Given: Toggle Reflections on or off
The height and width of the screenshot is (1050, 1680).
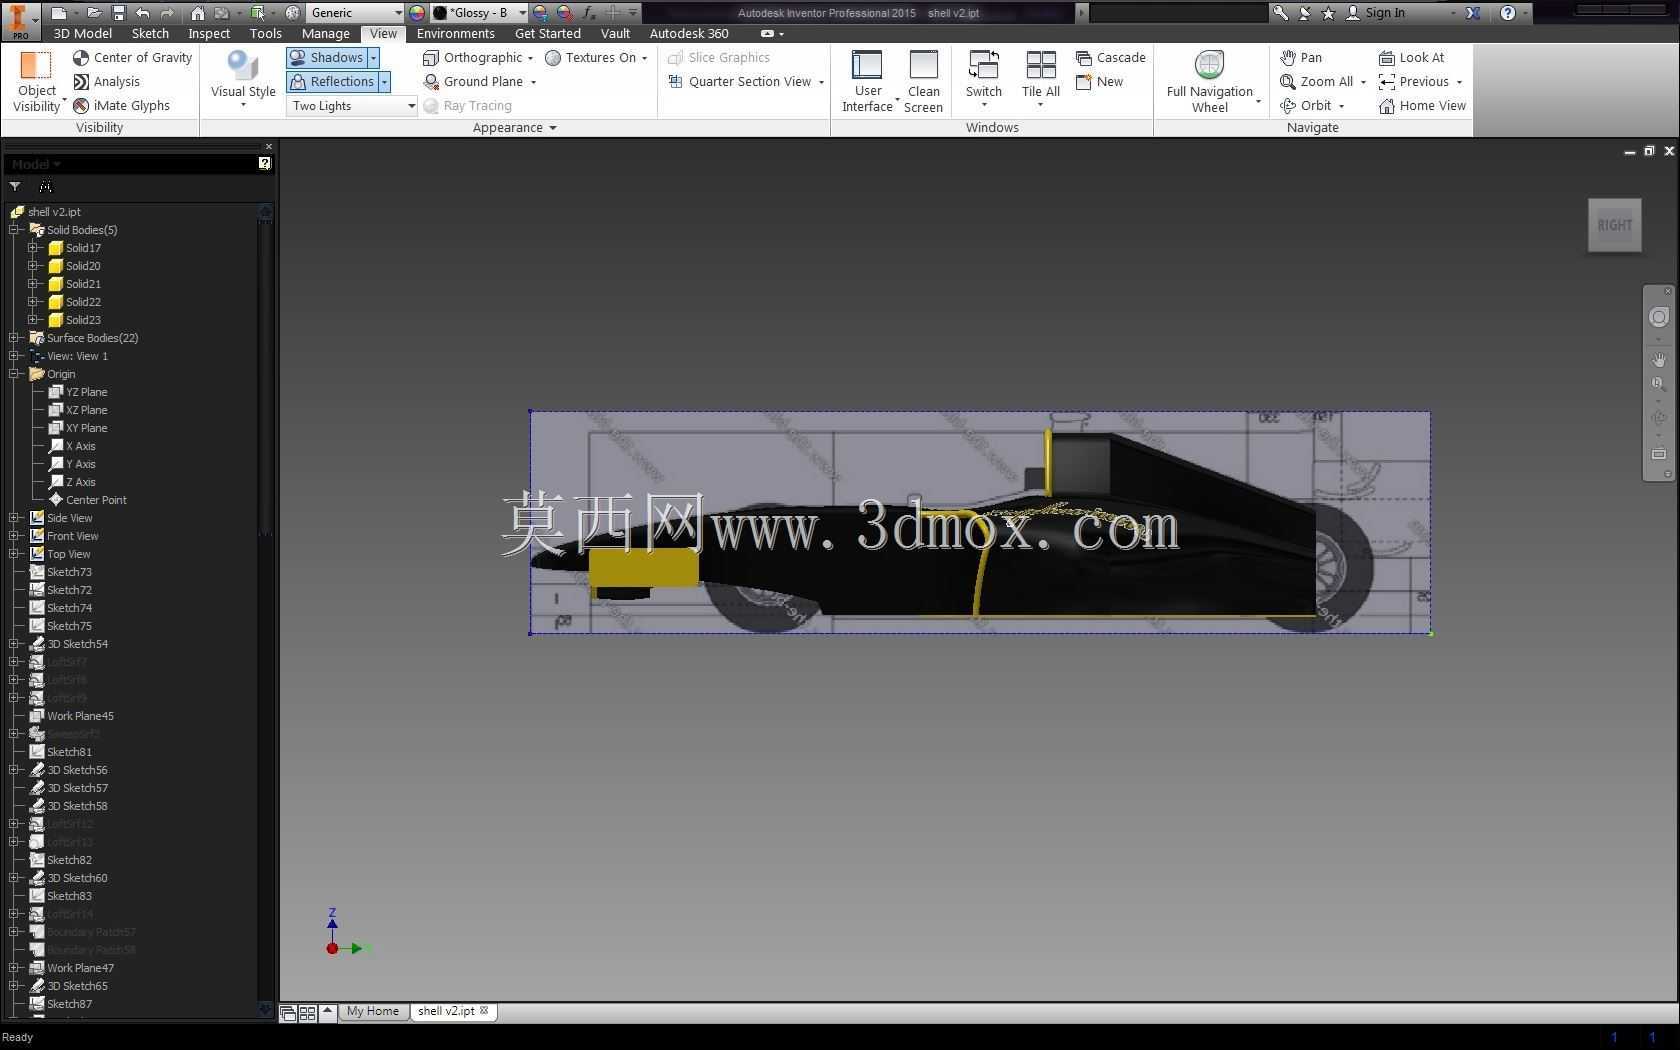Looking at the screenshot, I should click(x=332, y=82).
